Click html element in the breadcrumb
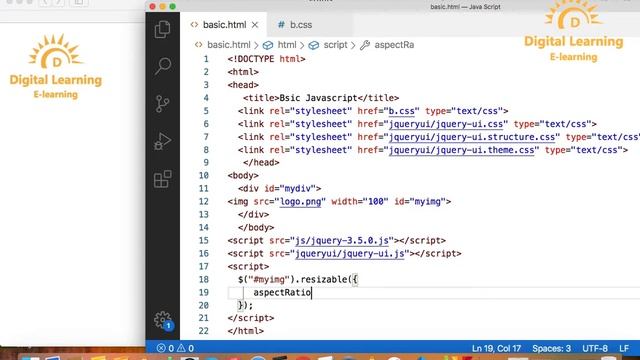The image size is (640, 360). click(x=287, y=45)
